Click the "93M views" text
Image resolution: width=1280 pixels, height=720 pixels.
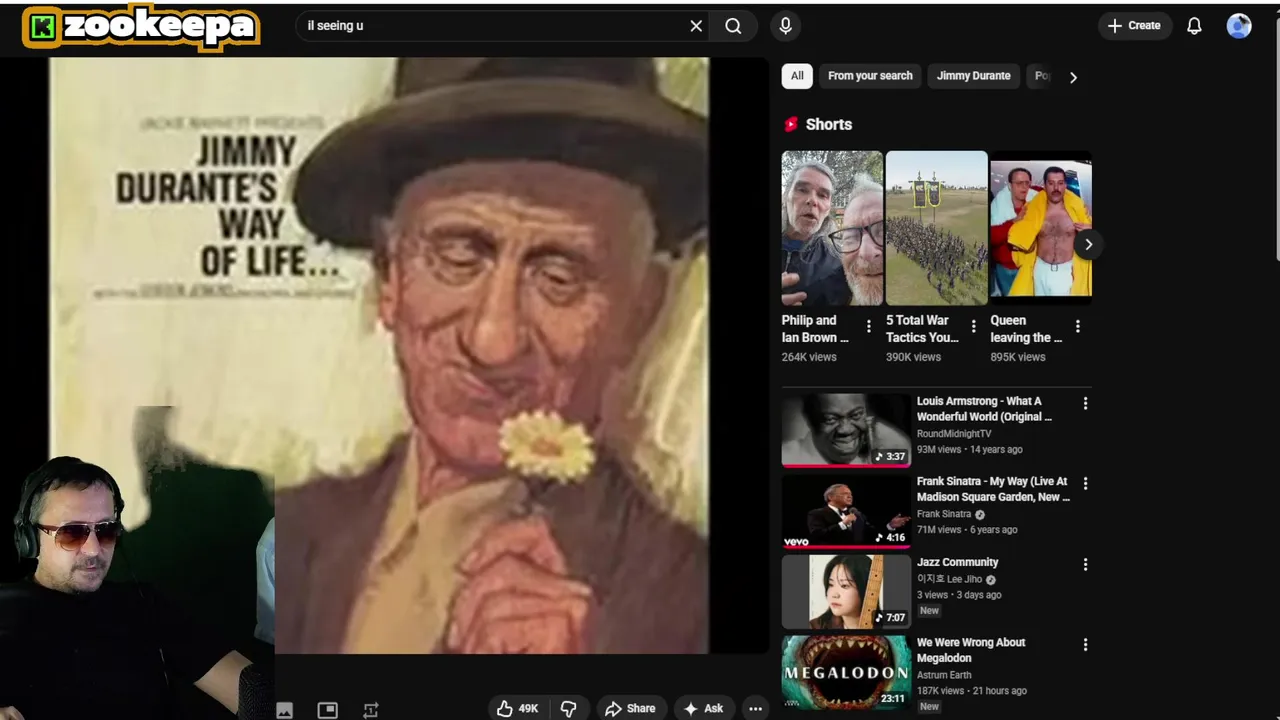click(x=941, y=449)
